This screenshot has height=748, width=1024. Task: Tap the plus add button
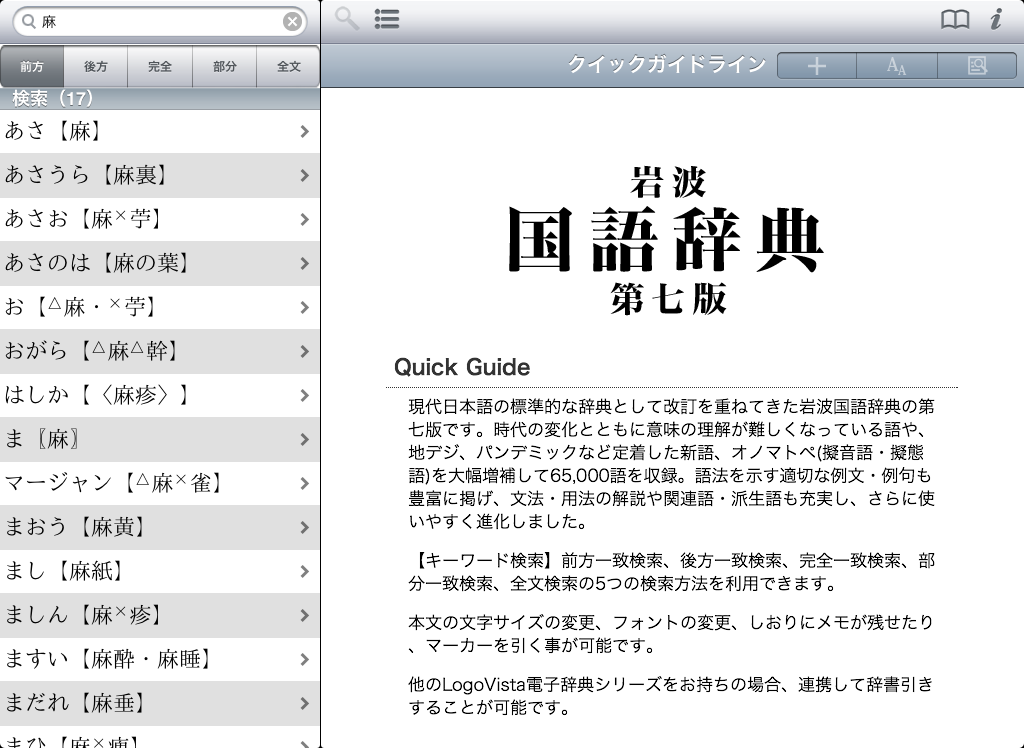point(817,66)
